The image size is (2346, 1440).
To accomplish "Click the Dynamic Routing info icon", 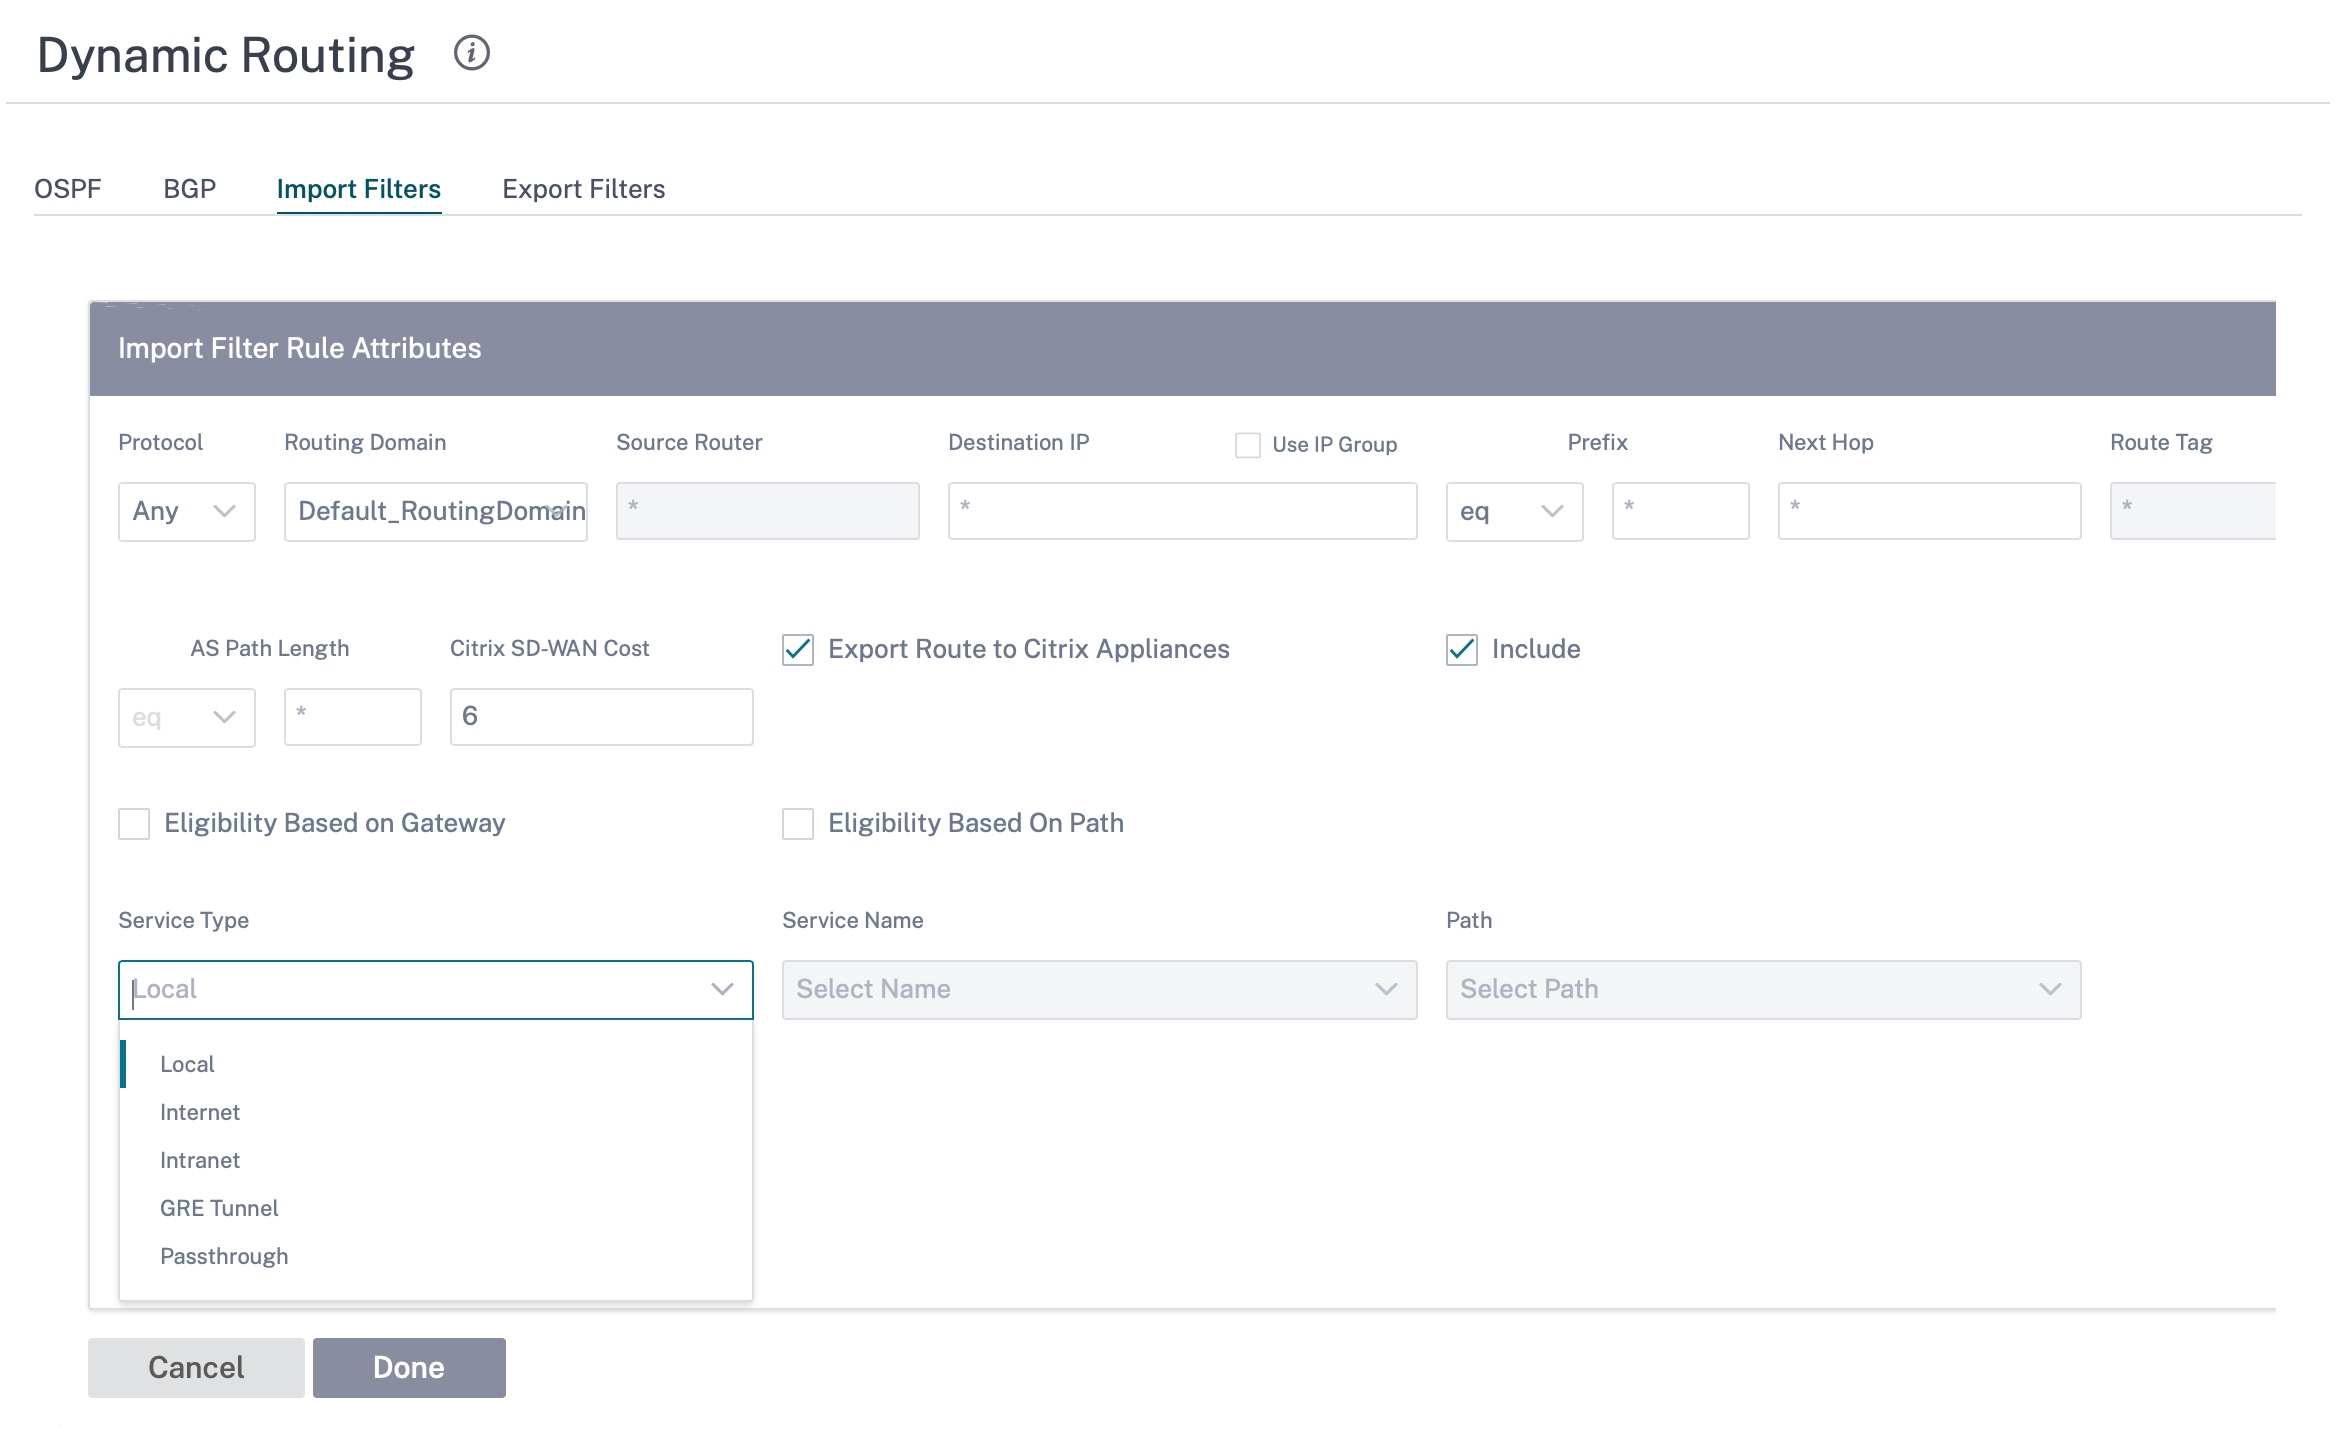I will pos(471,53).
